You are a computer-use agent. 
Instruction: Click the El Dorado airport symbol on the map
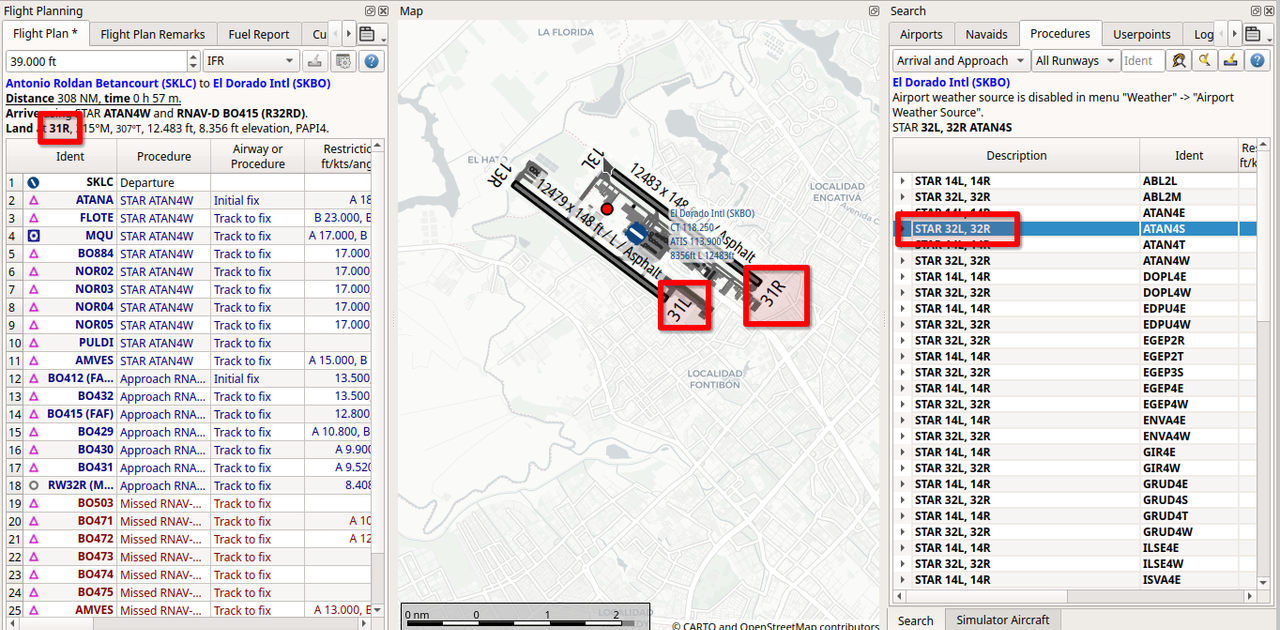[x=637, y=235]
